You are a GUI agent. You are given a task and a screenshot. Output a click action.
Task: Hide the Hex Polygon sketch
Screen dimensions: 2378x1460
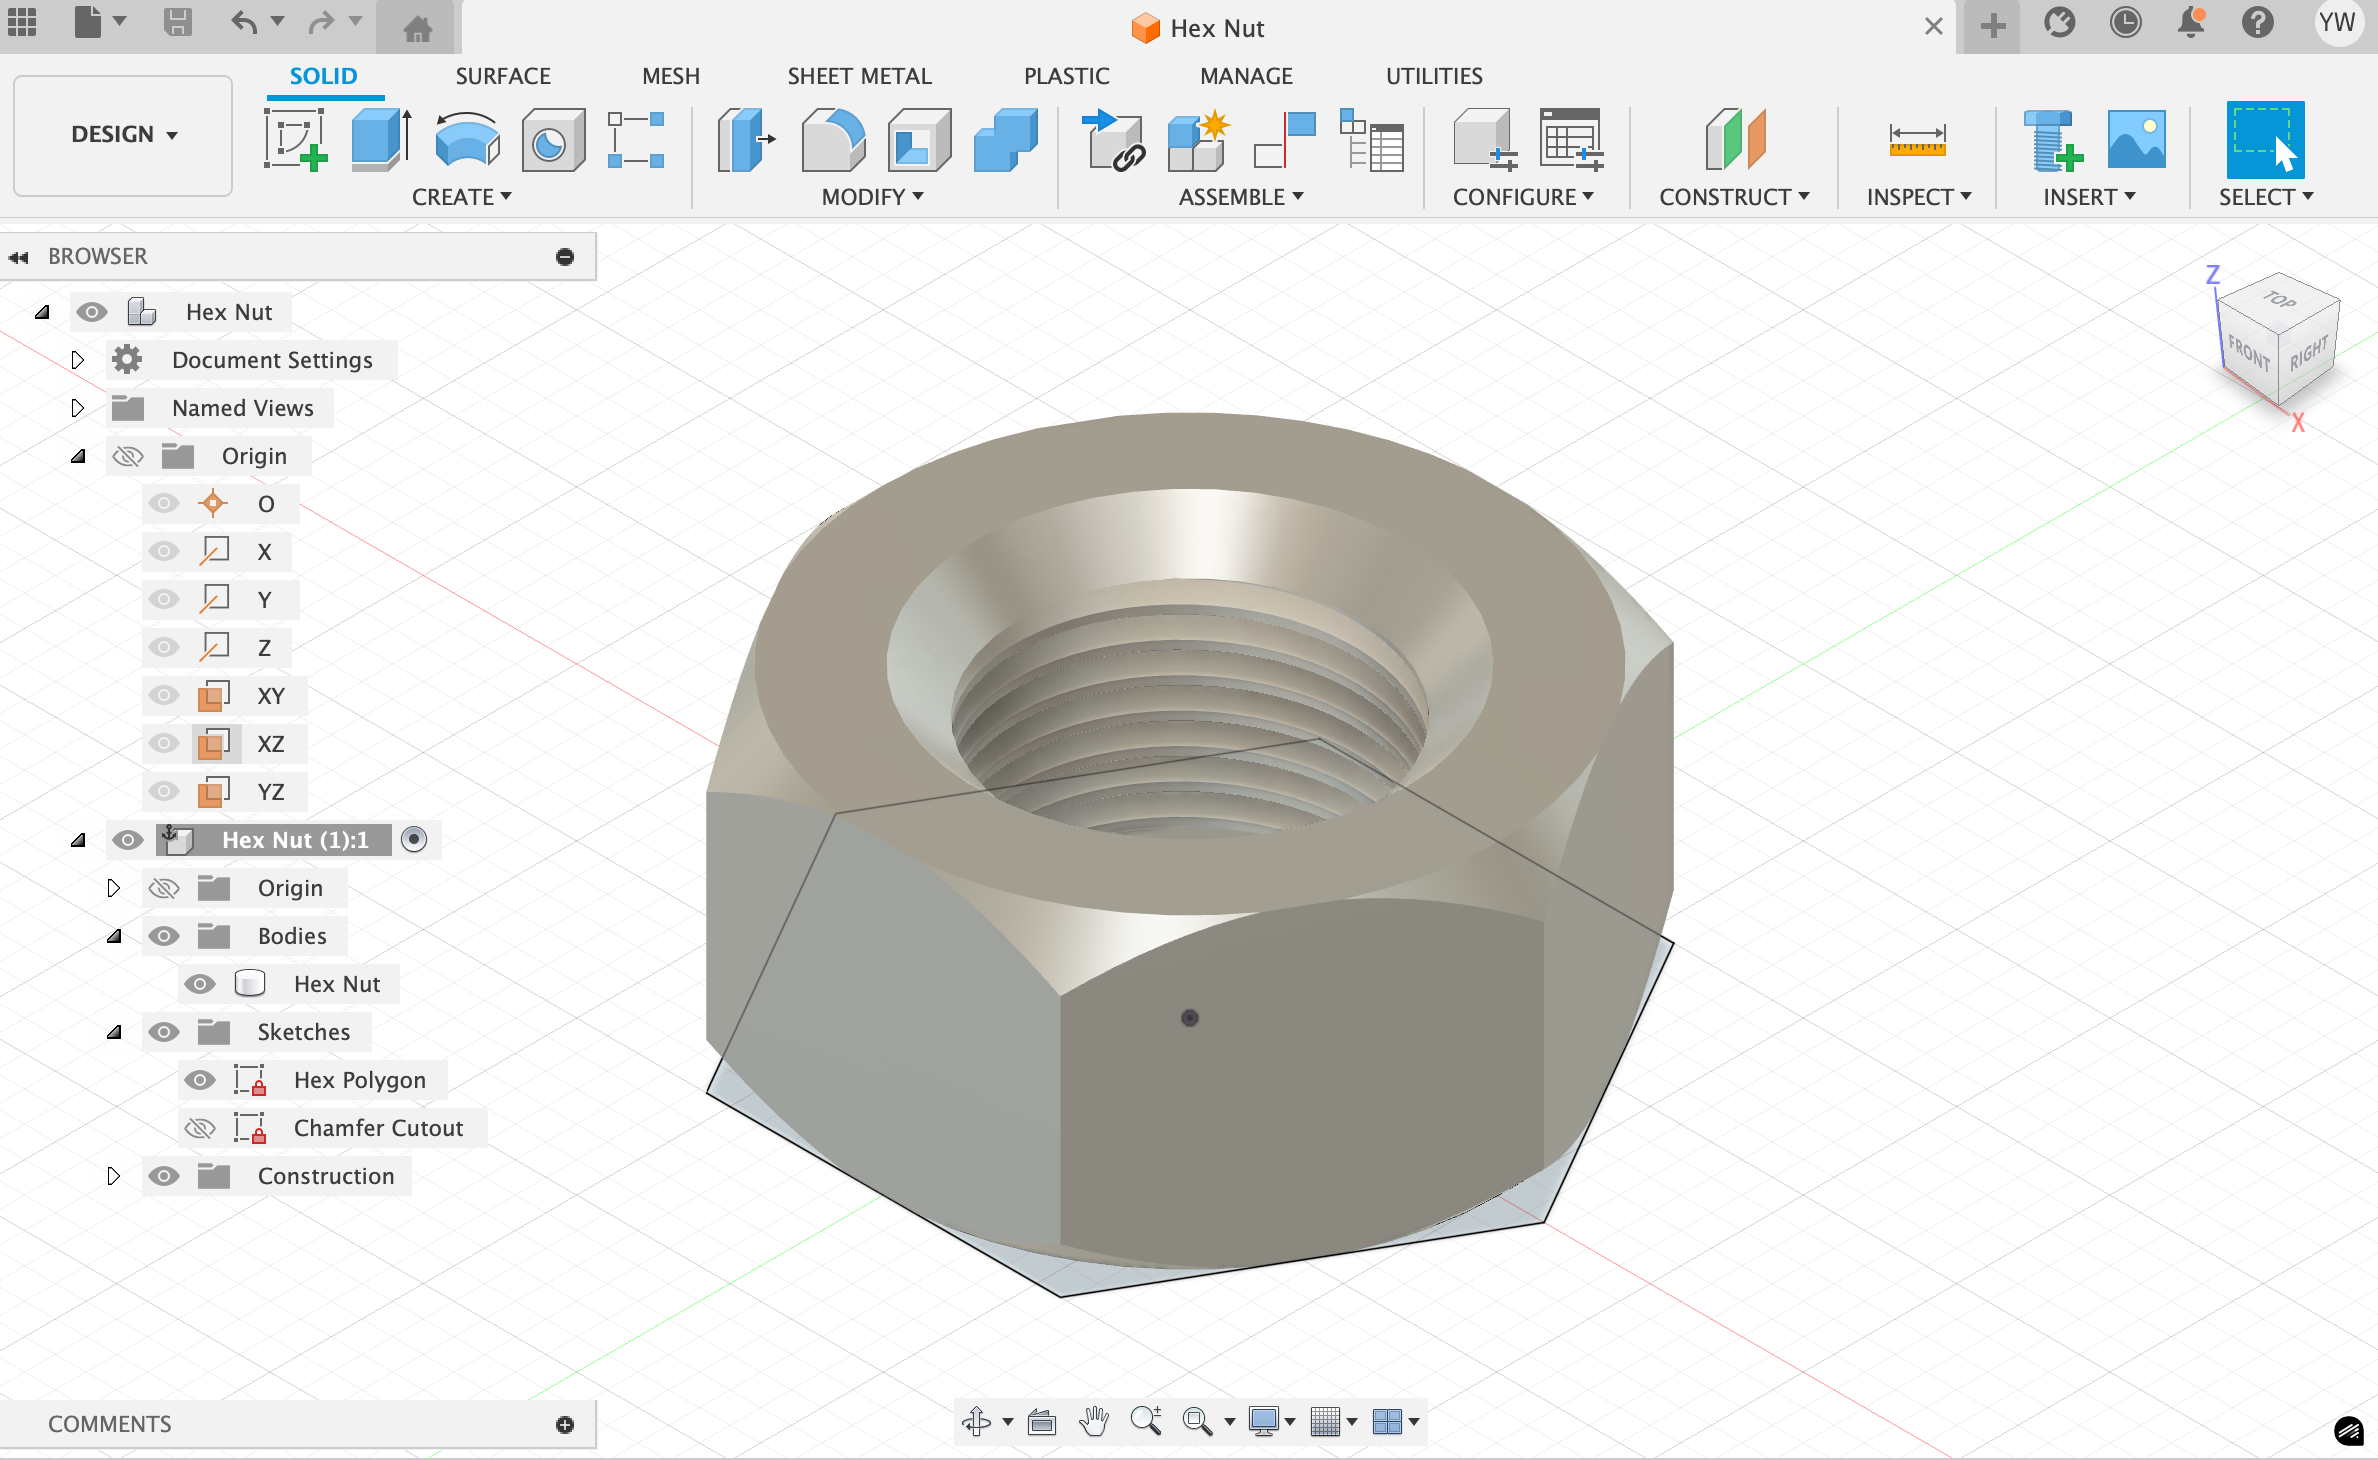tap(200, 1080)
